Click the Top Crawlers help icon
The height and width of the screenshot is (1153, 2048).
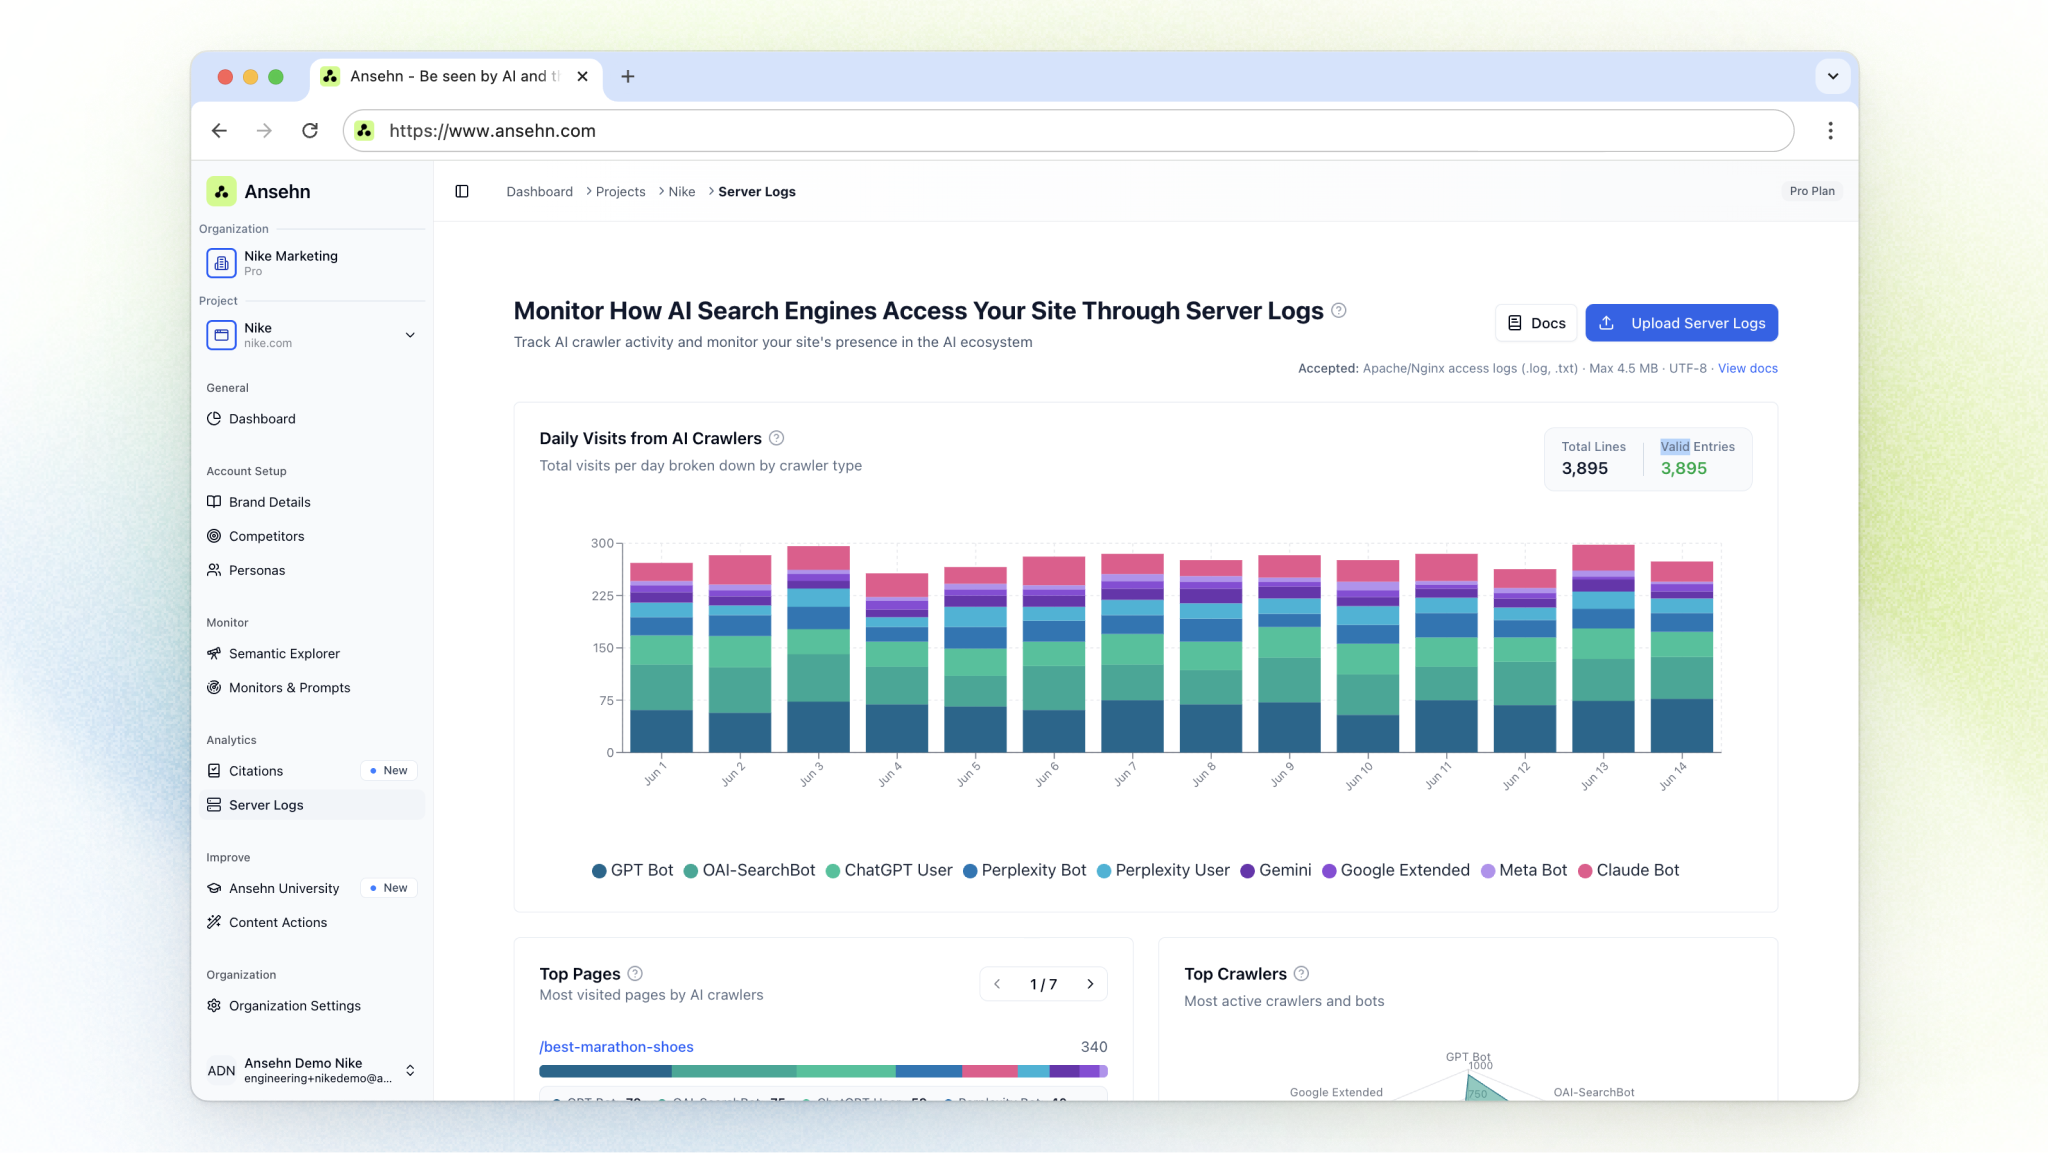pyautogui.click(x=1301, y=973)
